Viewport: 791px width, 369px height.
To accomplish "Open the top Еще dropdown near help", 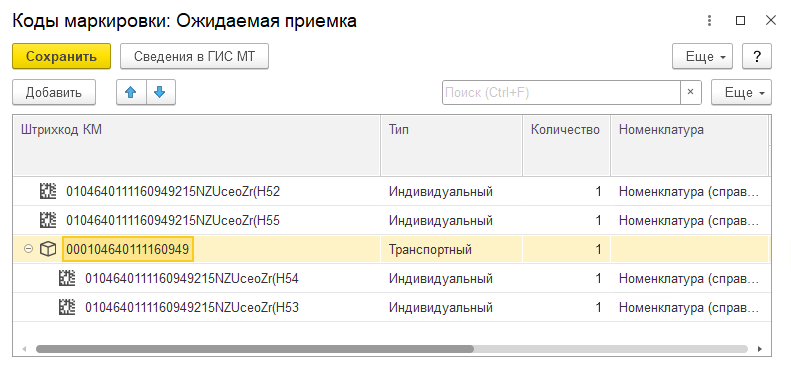I will point(703,56).
